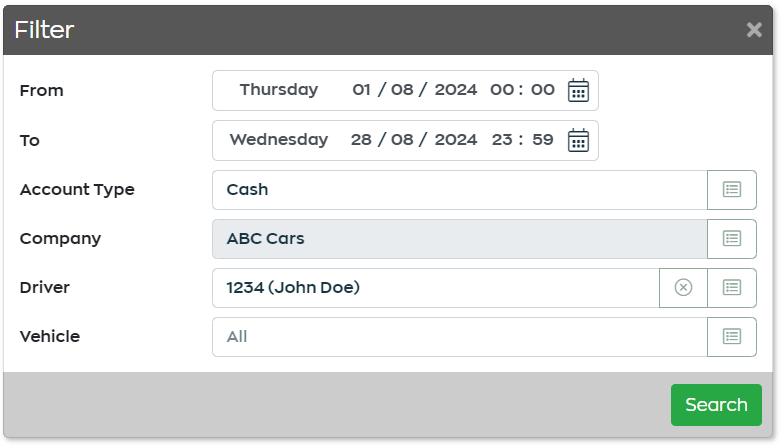This screenshot has width=783, height=447.
Task: Select the To day value 28
Action: point(361,140)
